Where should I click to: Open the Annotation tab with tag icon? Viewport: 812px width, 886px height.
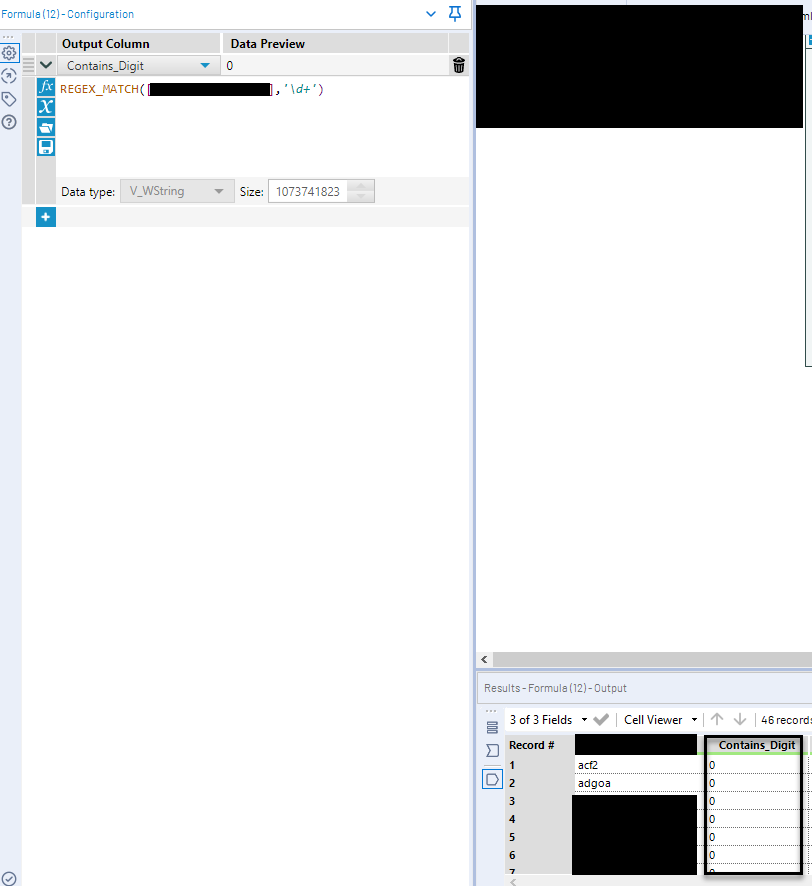10,99
